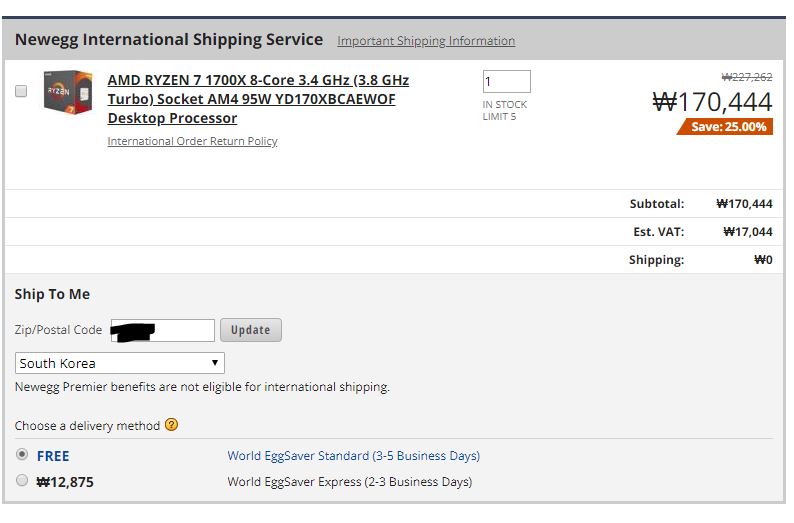Click the World EggSaver Express delivery option text
The image size is (794, 523).
coord(349,482)
